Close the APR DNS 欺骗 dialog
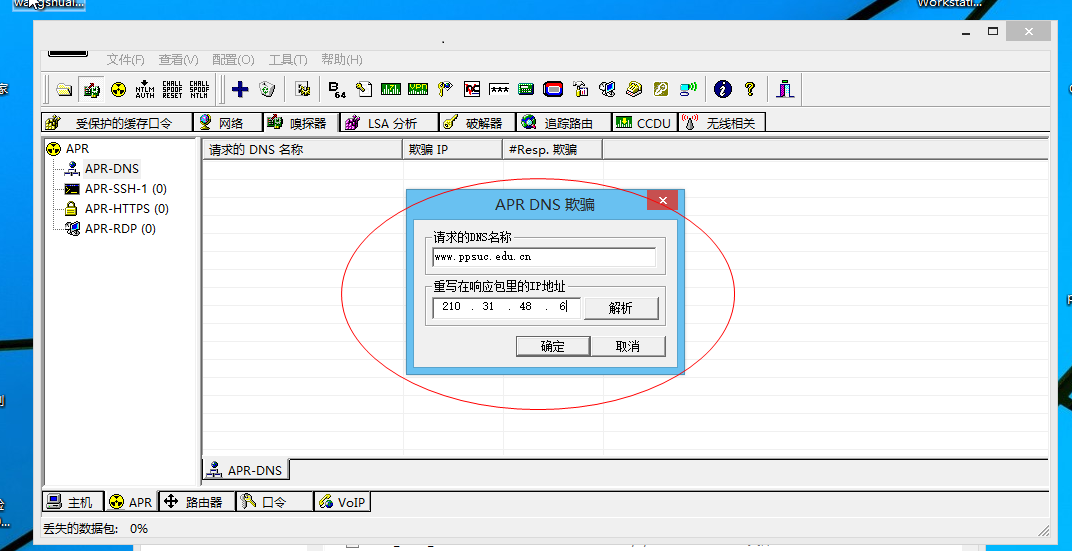Screen dimensions: 1072x551 click(x=662, y=200)
